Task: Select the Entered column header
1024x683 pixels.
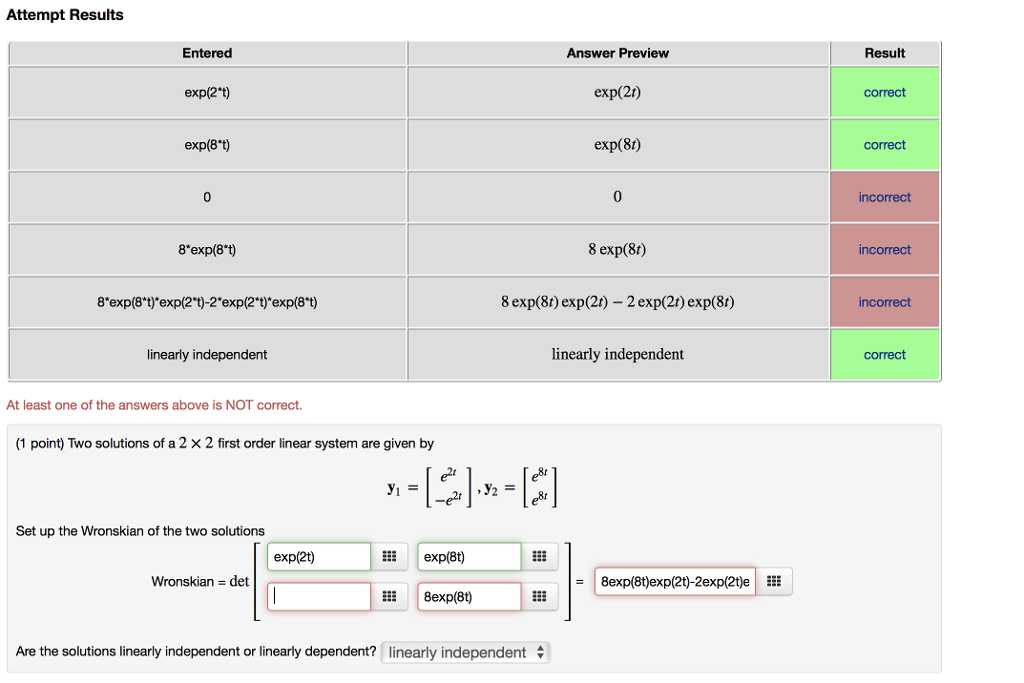Action: (207, 53)
